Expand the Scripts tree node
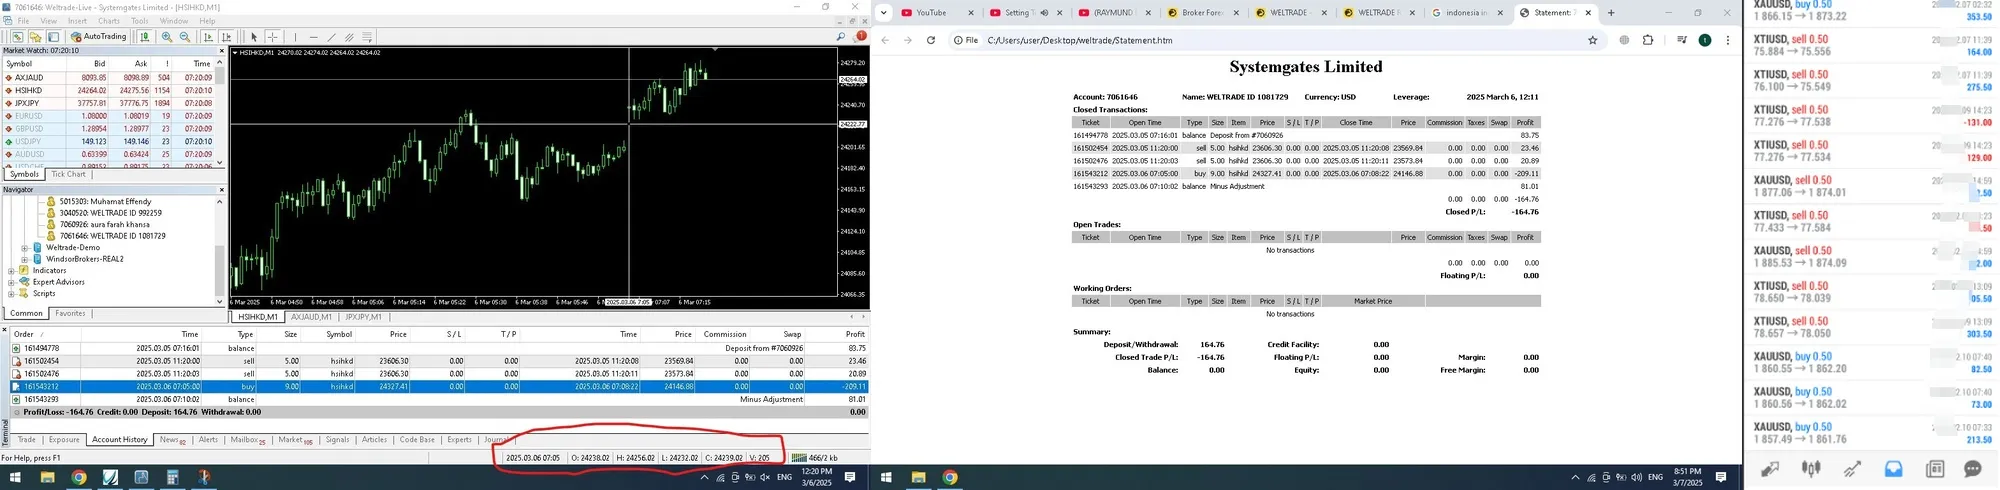Image resolution: width=2000 pixels, height=490 pixels. pos(12,293)
